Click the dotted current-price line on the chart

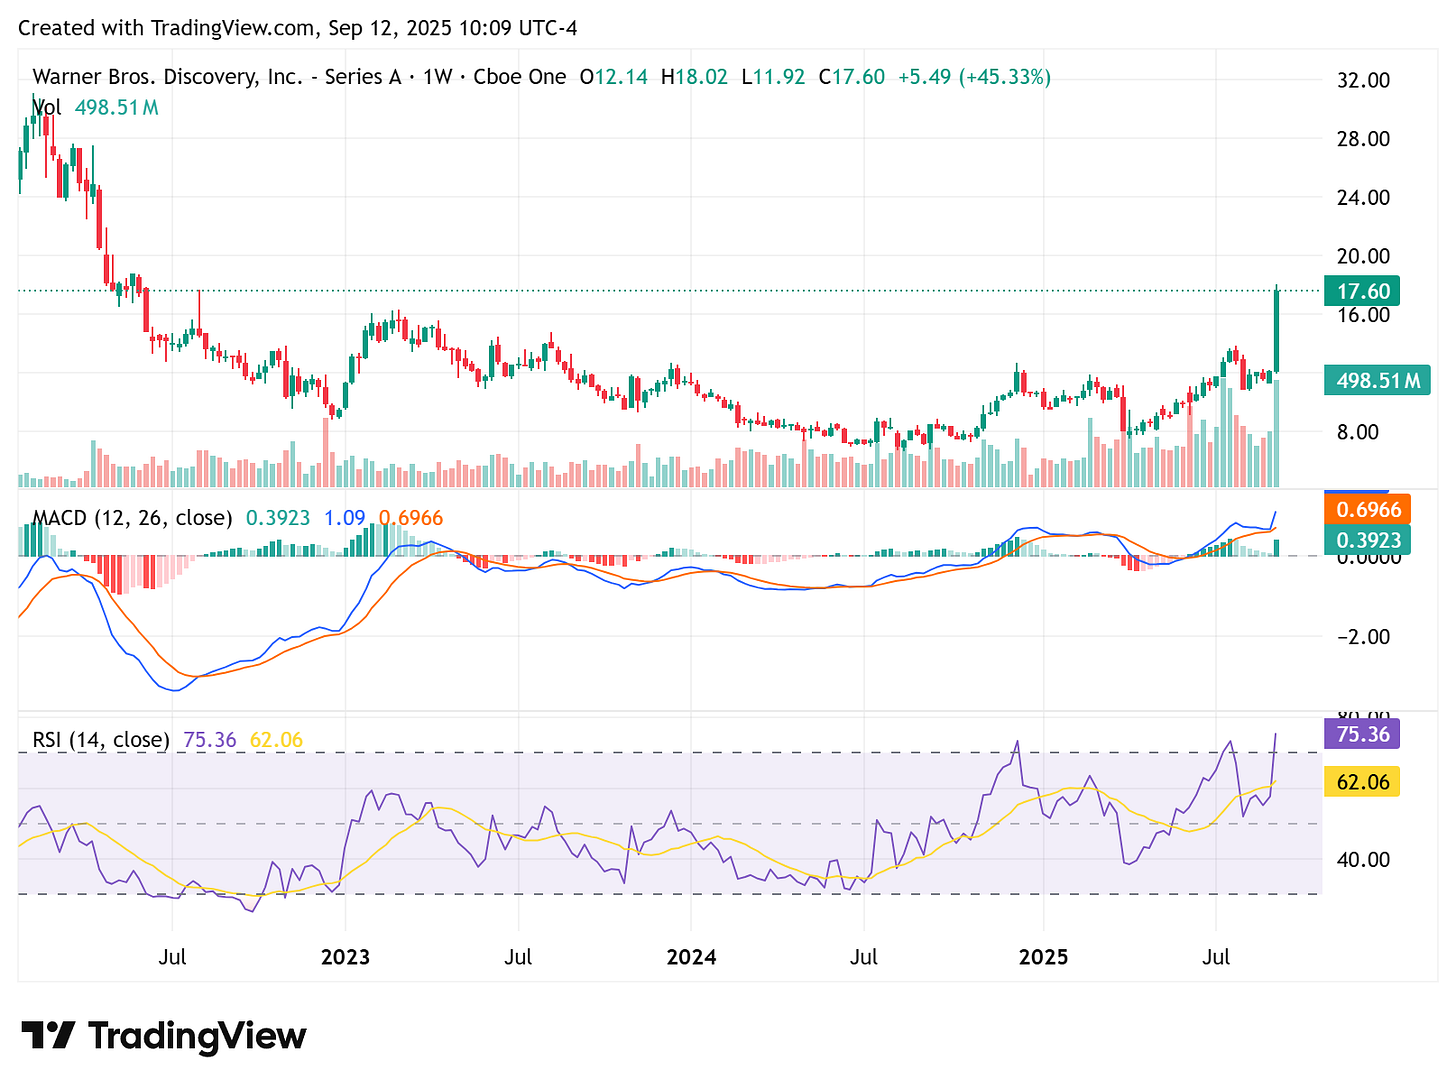tap(700, 290)
